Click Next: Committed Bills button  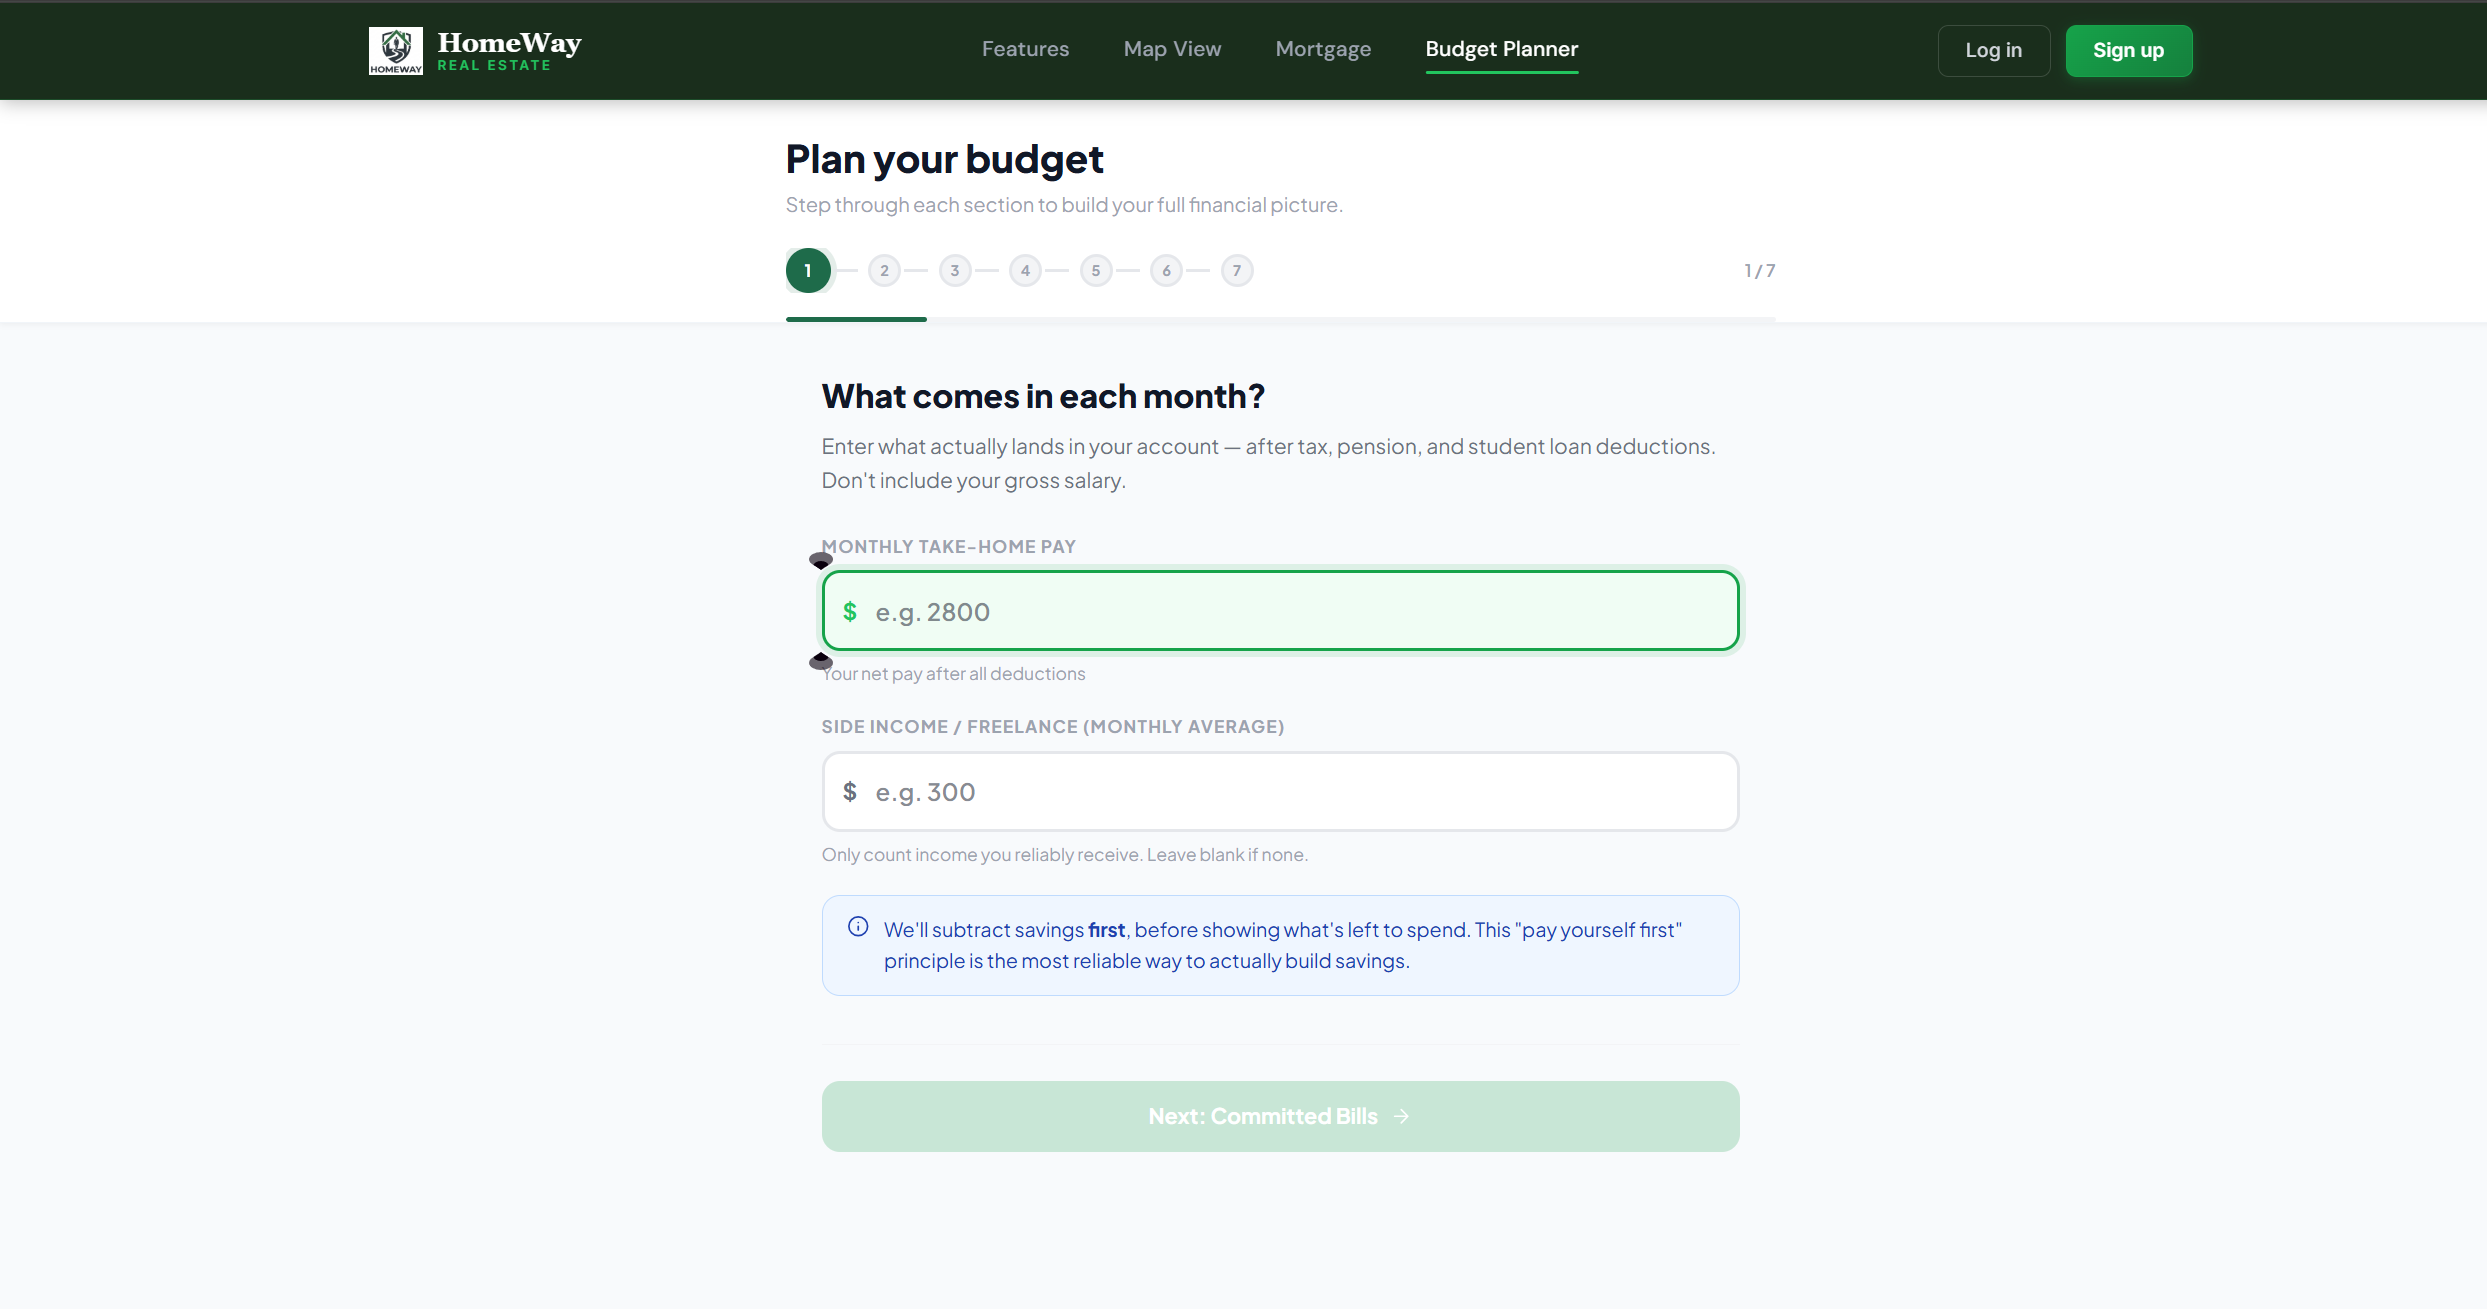click(1280, 1116)
